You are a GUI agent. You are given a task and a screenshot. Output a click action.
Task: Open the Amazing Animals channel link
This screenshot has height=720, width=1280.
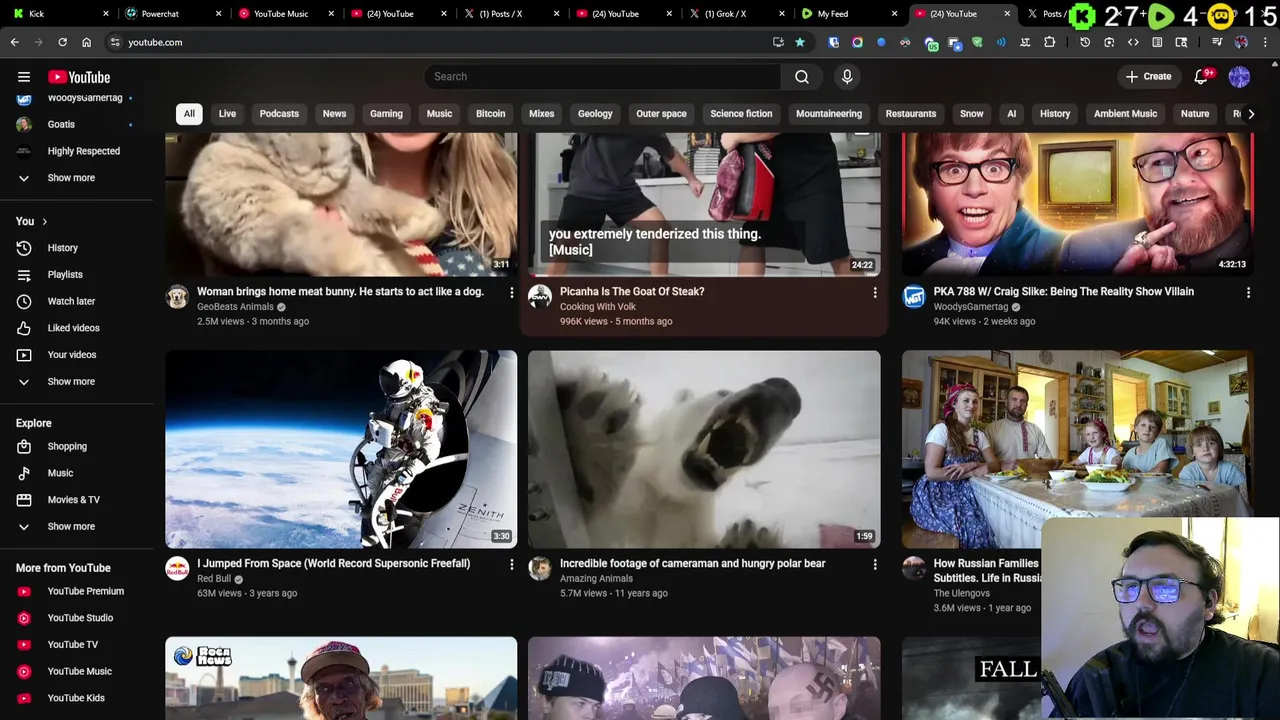(596, 579)
